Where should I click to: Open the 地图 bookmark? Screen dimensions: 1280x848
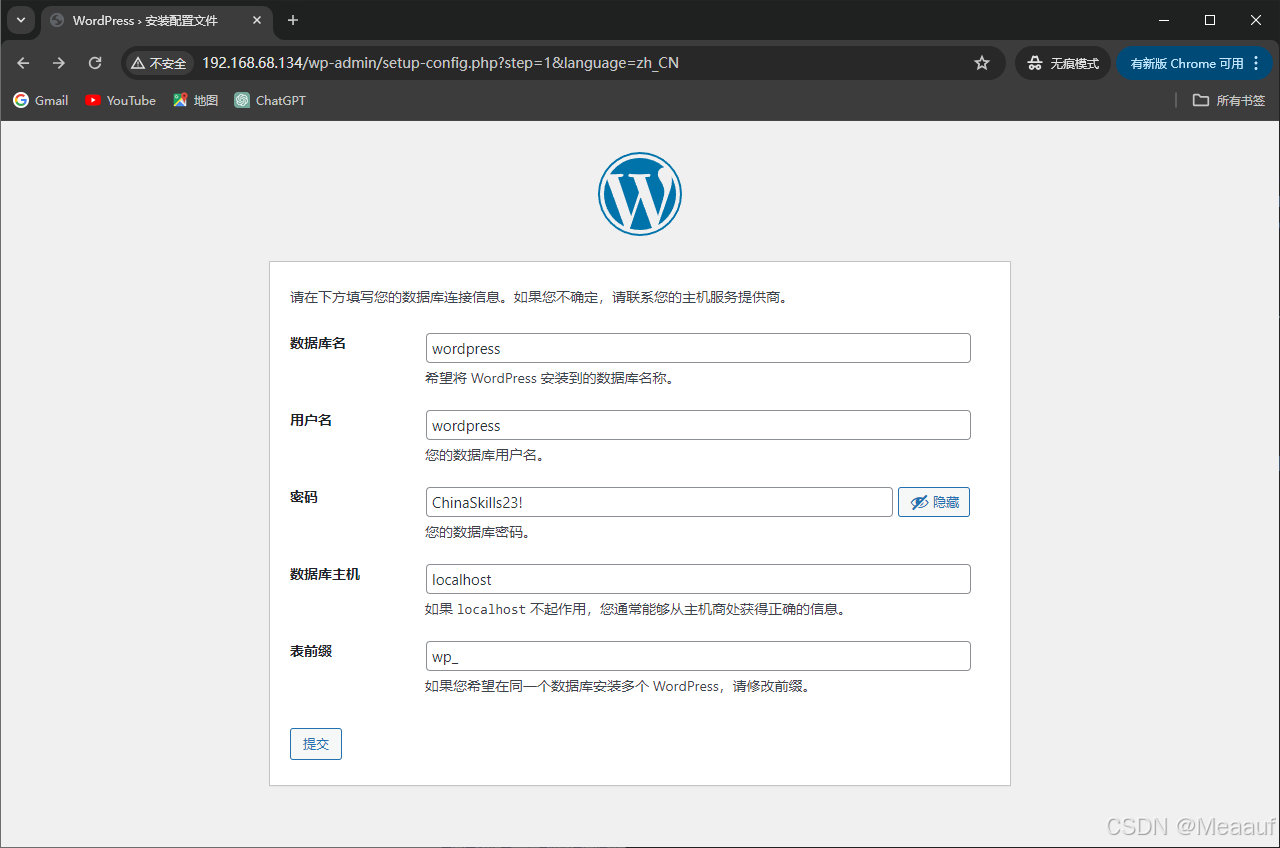(195, 100)
